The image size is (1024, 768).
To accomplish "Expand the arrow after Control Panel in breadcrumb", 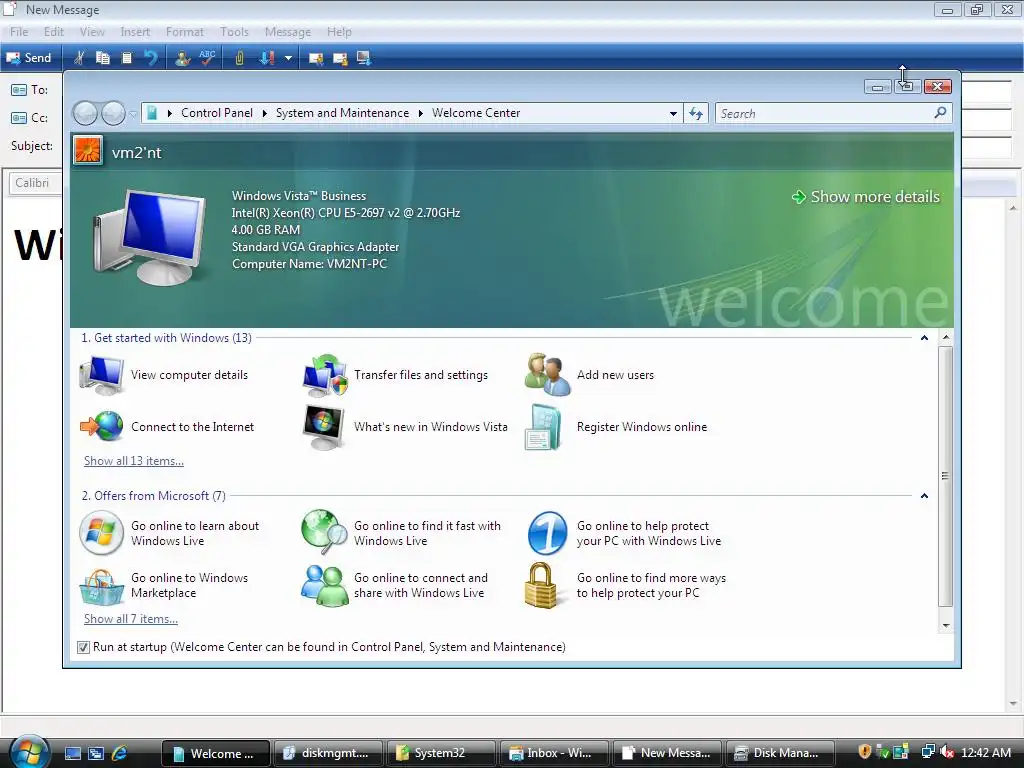I will [x=264, y=113].
